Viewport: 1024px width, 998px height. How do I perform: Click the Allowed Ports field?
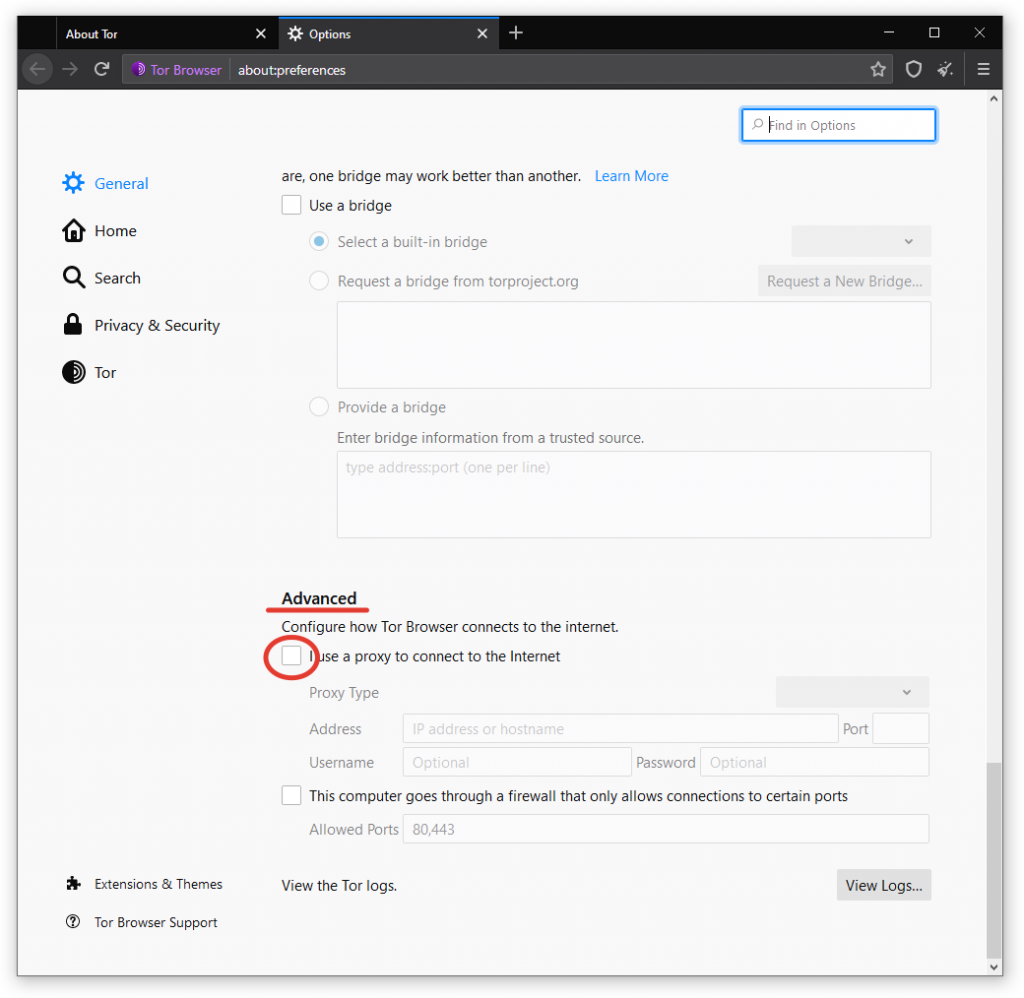pos(665,829)
